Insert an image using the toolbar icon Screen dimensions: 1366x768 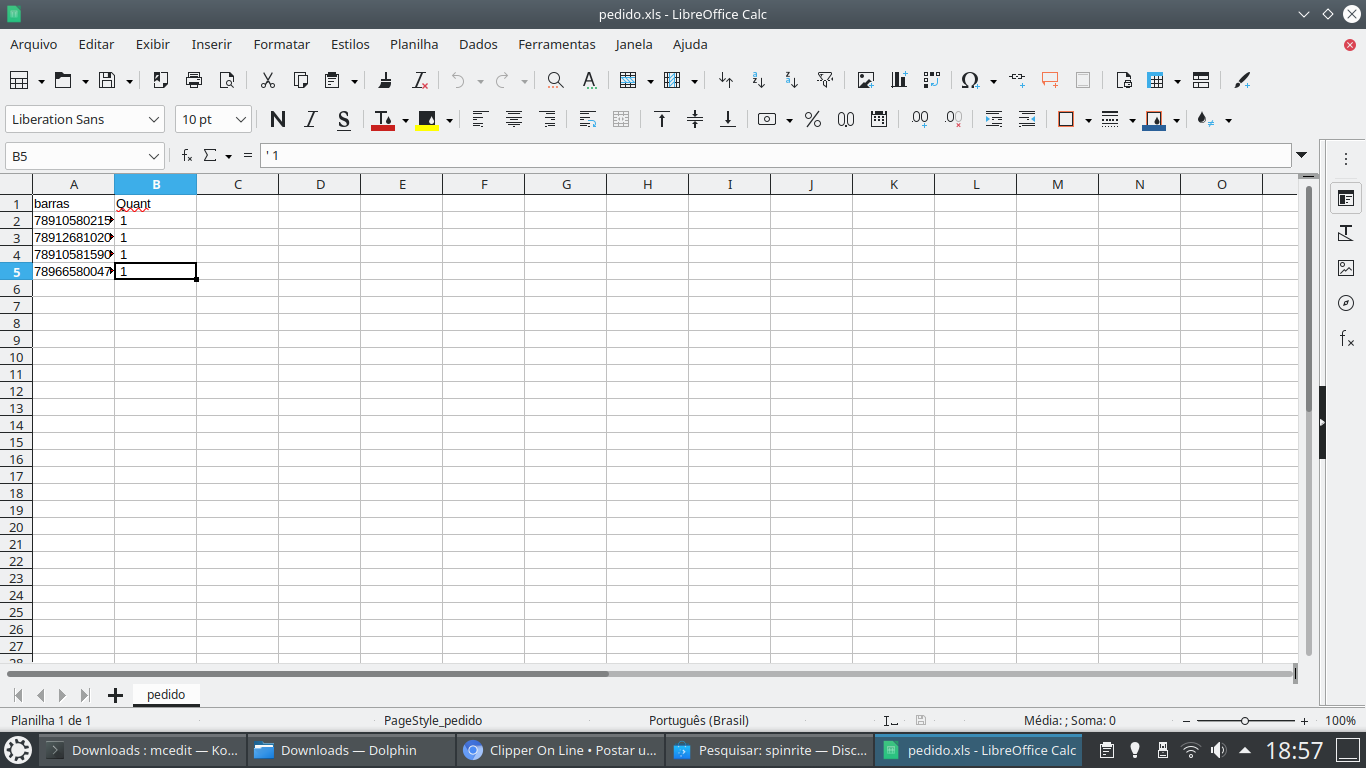(x=866, y=81)
